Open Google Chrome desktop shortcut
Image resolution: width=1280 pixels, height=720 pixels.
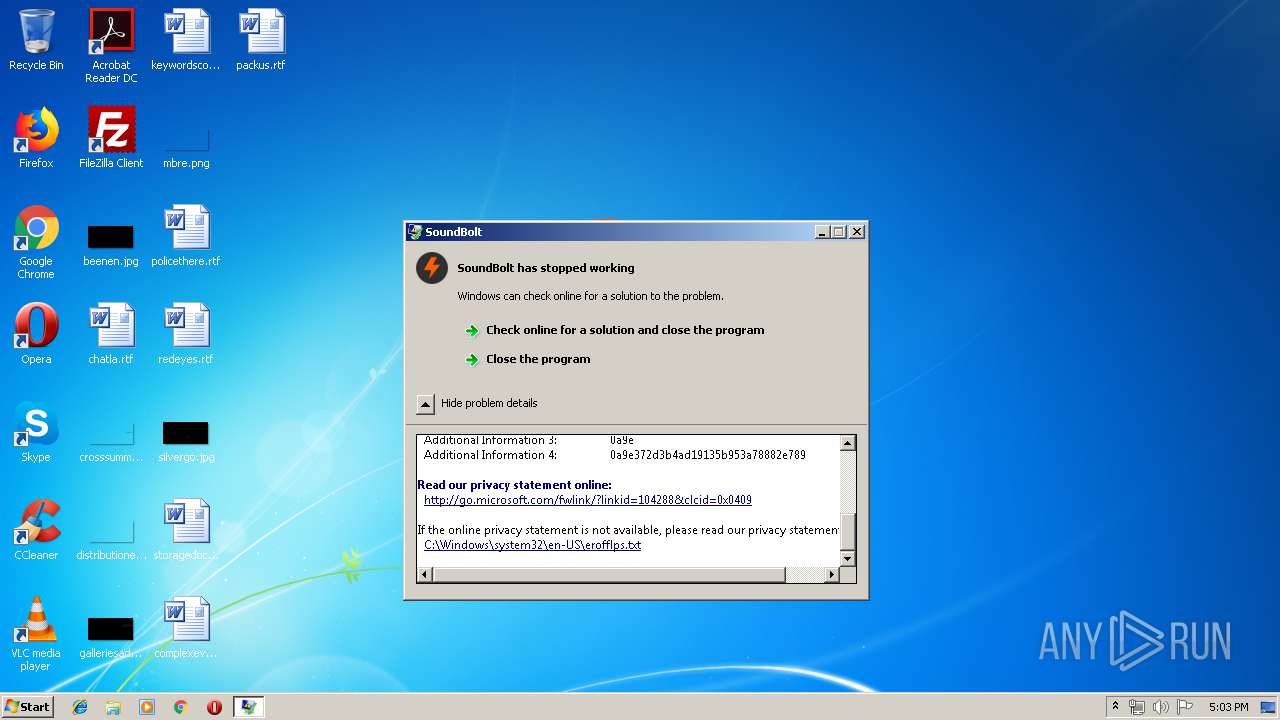[x=36, y=242]
